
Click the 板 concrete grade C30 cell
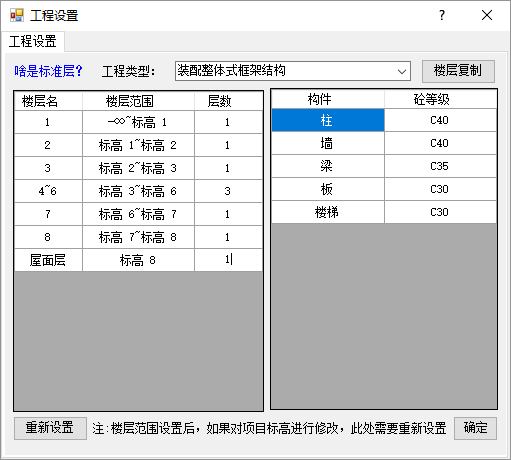(x=440, y=189)
